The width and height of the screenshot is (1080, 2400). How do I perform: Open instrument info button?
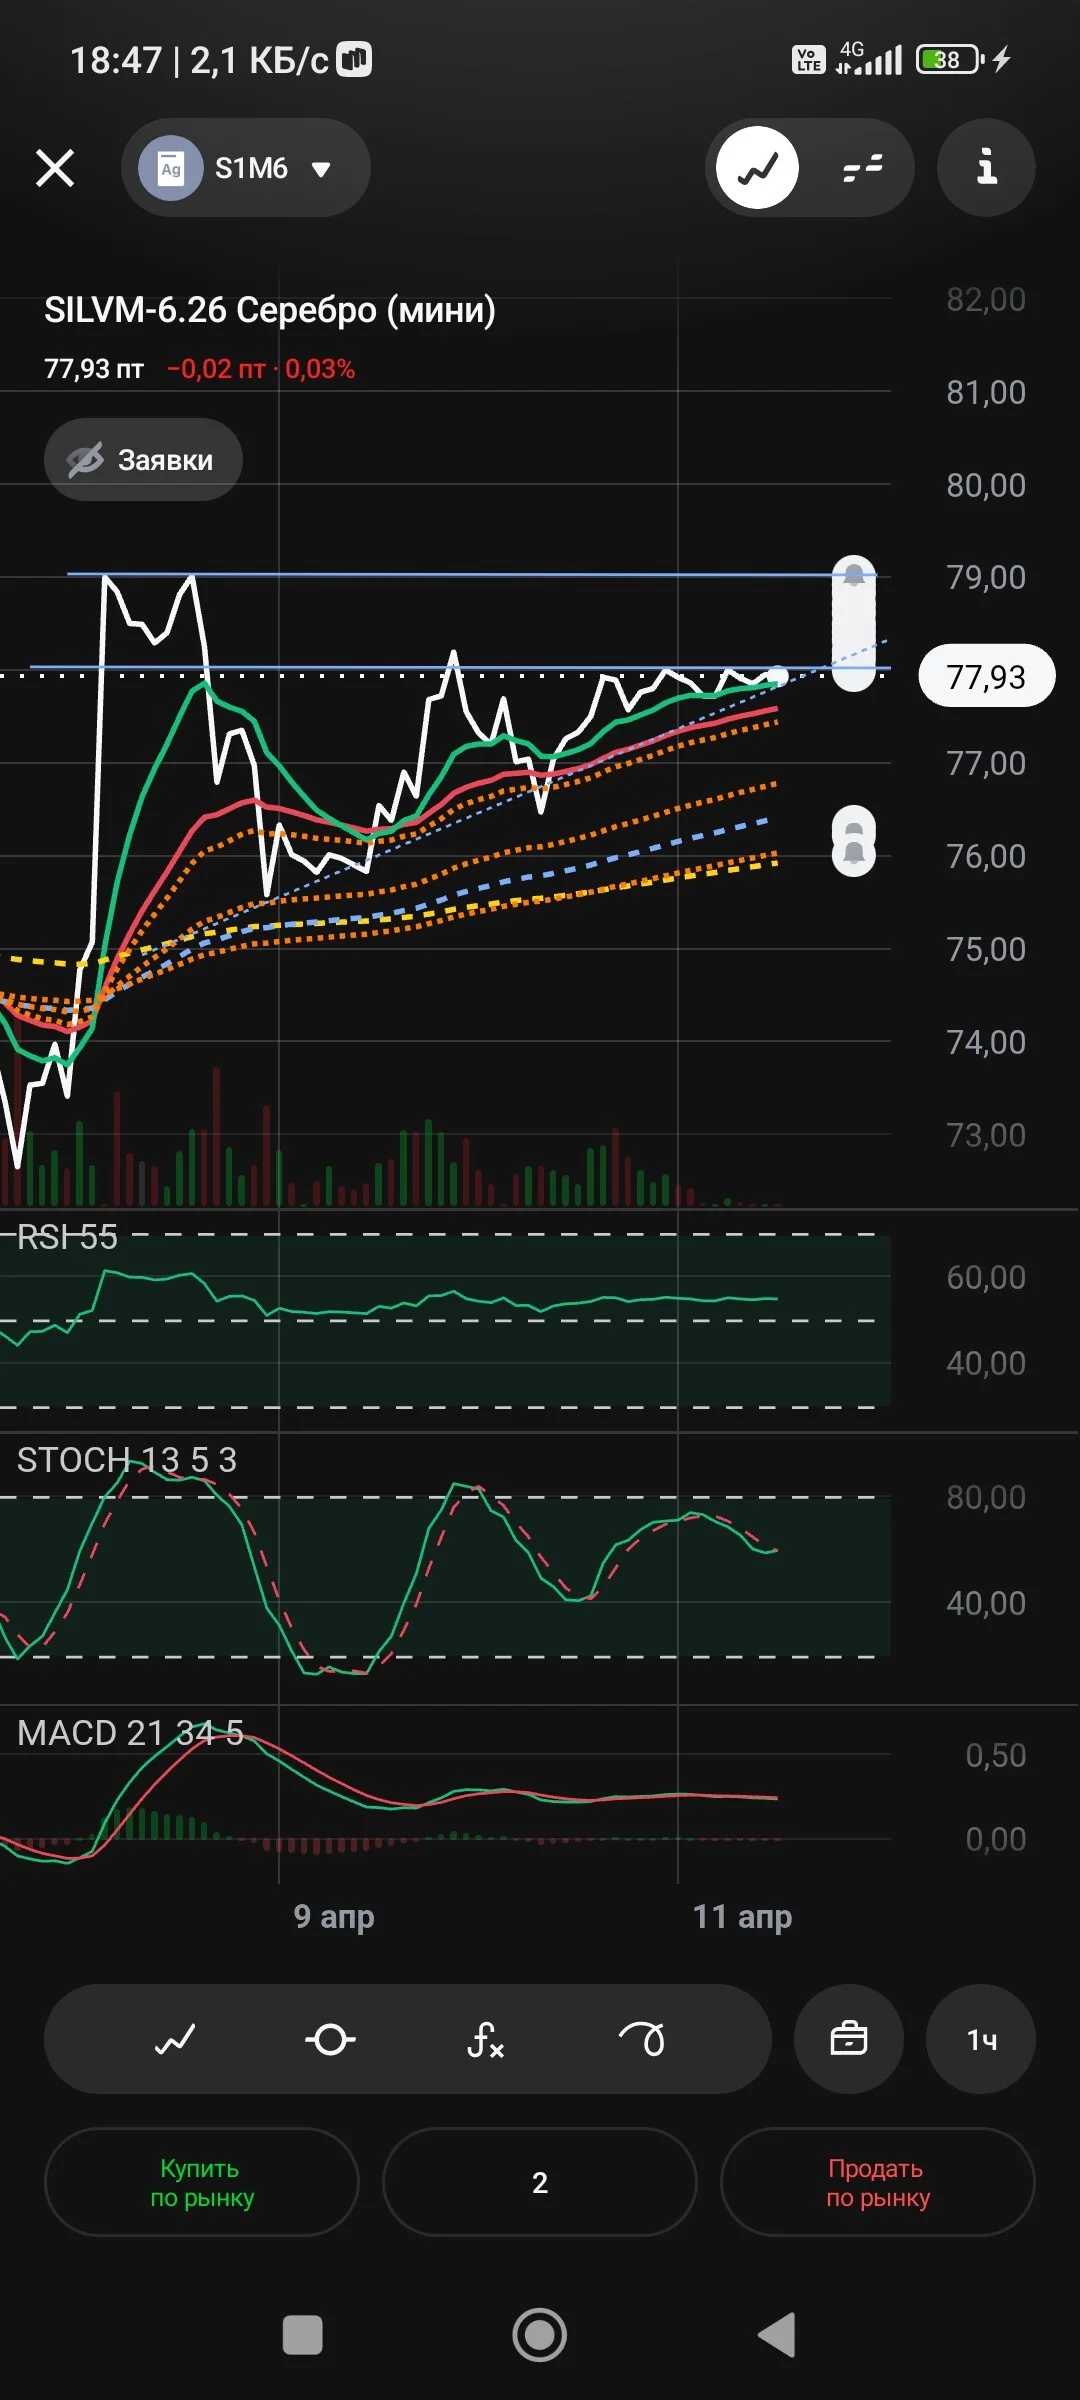coord(986,168)
